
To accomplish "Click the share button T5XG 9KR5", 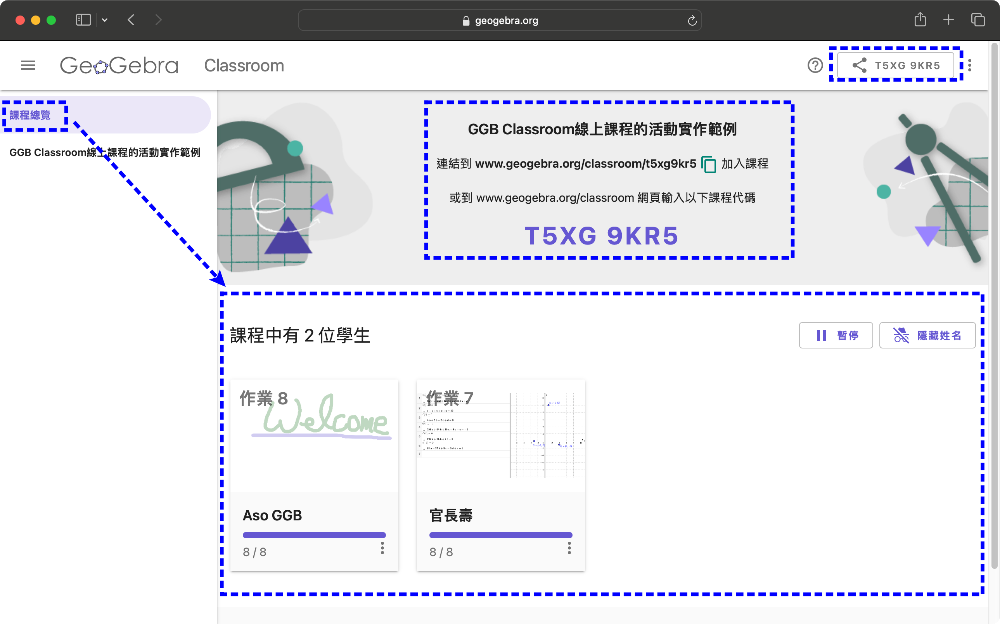I will (x=895, y=65).
